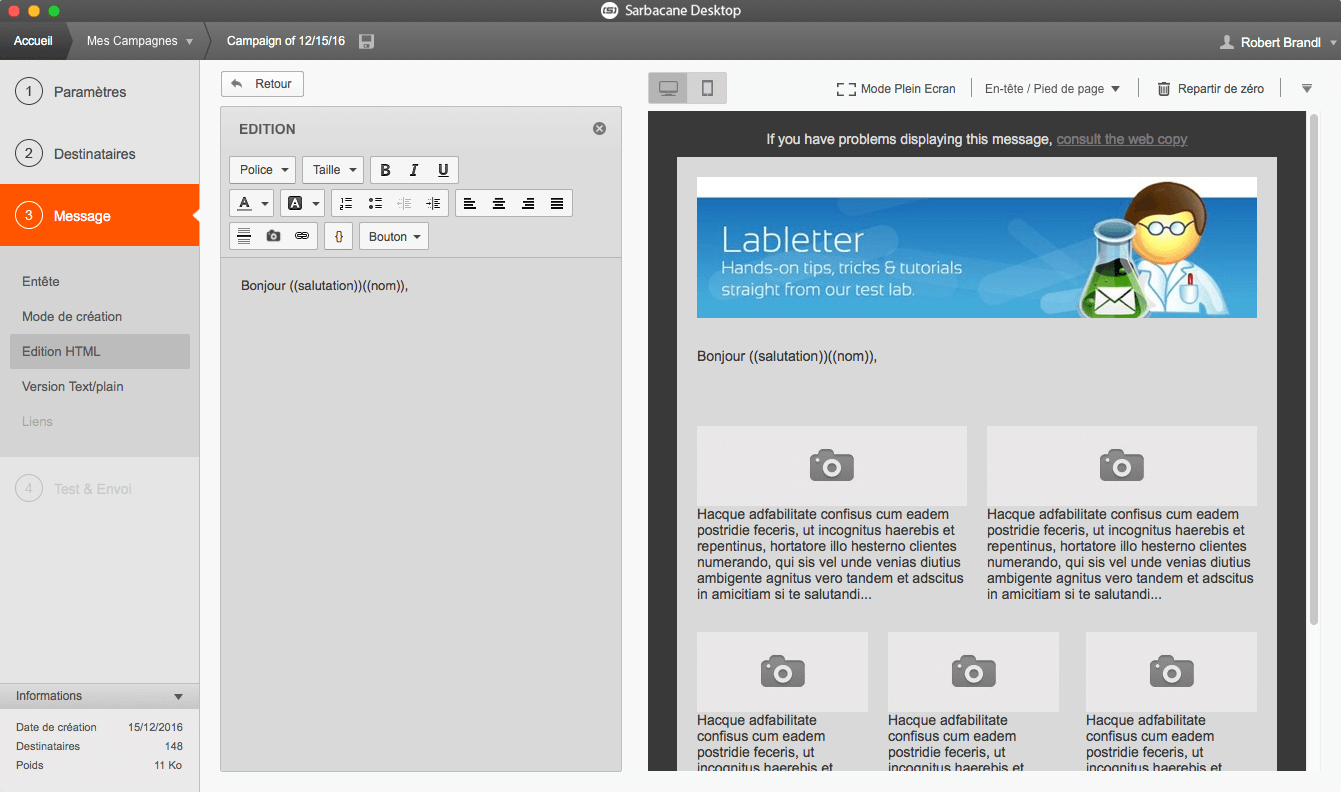The width and height of the screenshot is (1341, 792).
Task: Click the leftmost image placeholder in three-column row
Action: tap(782, 672)
